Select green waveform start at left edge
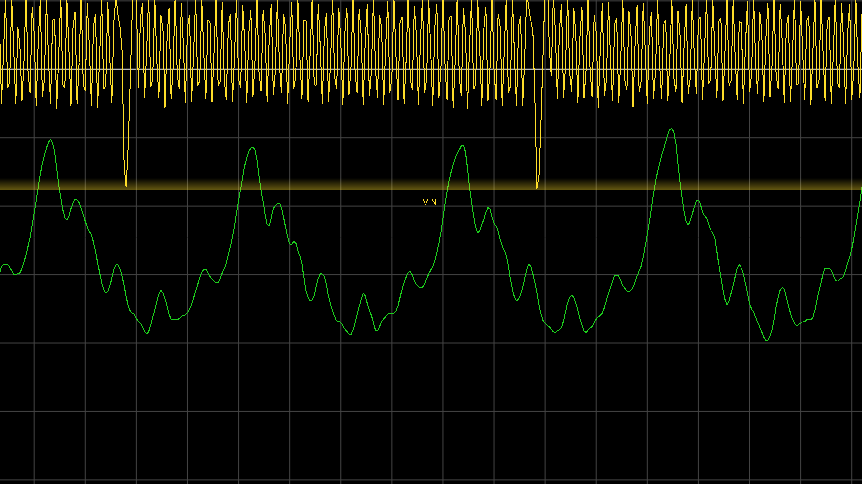This screenshot has height=484, width=862. coord(4,266)
